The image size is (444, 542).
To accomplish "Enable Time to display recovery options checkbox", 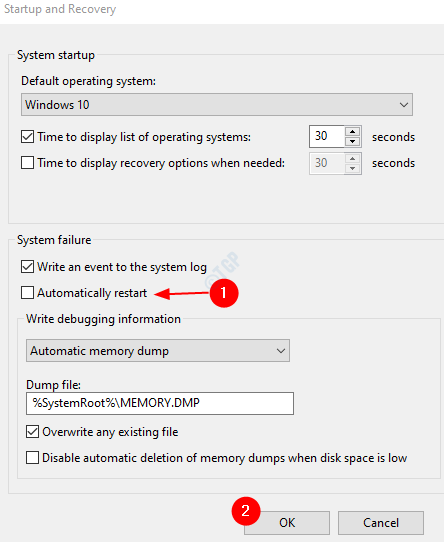I will (x=27, y=162).
